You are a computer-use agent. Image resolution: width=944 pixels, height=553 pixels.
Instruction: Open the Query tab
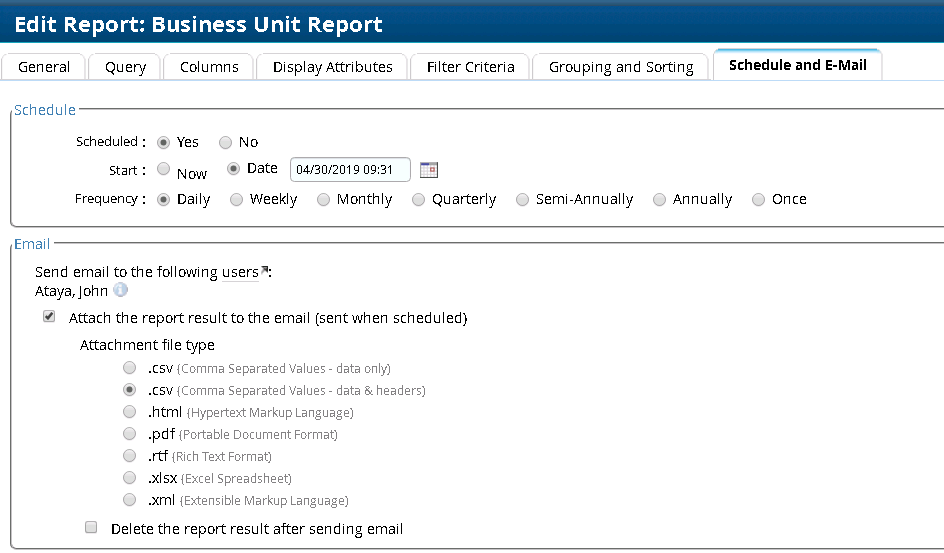(x=125, y=67)
